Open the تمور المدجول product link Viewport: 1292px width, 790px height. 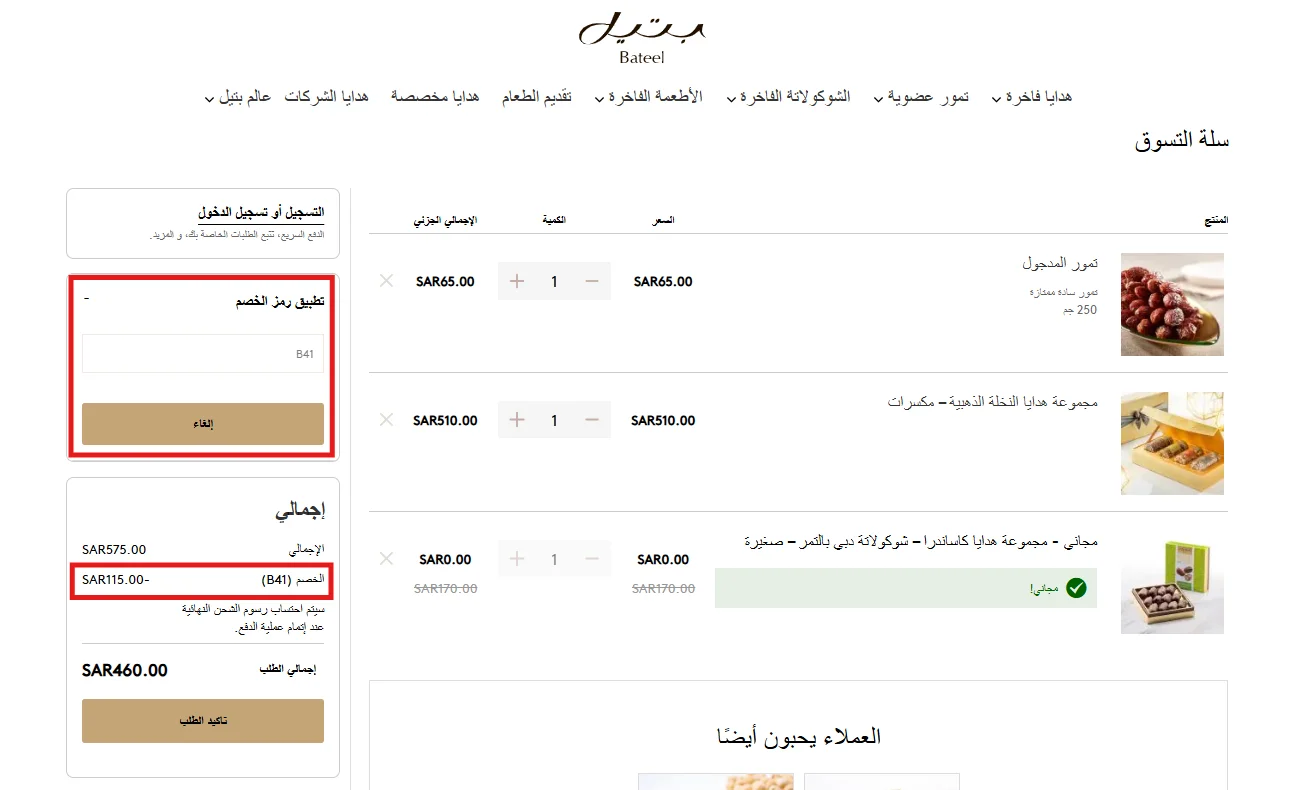(1059, 263)
